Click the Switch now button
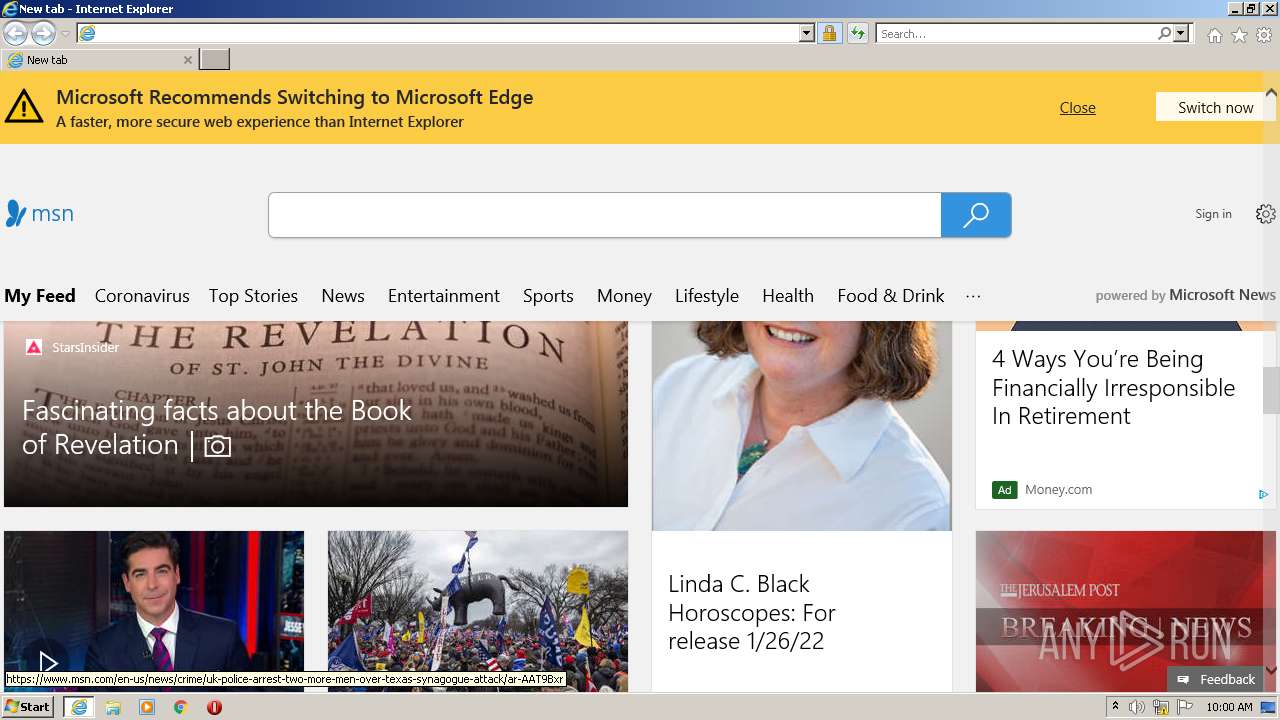This screenshot has height=720, width=1280. click(x=1215, y=107)
